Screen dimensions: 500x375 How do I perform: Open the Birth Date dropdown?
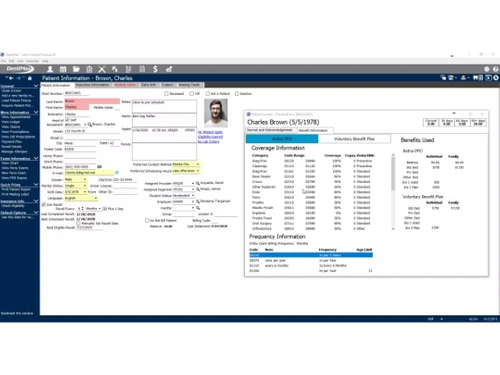pos(85,192)
